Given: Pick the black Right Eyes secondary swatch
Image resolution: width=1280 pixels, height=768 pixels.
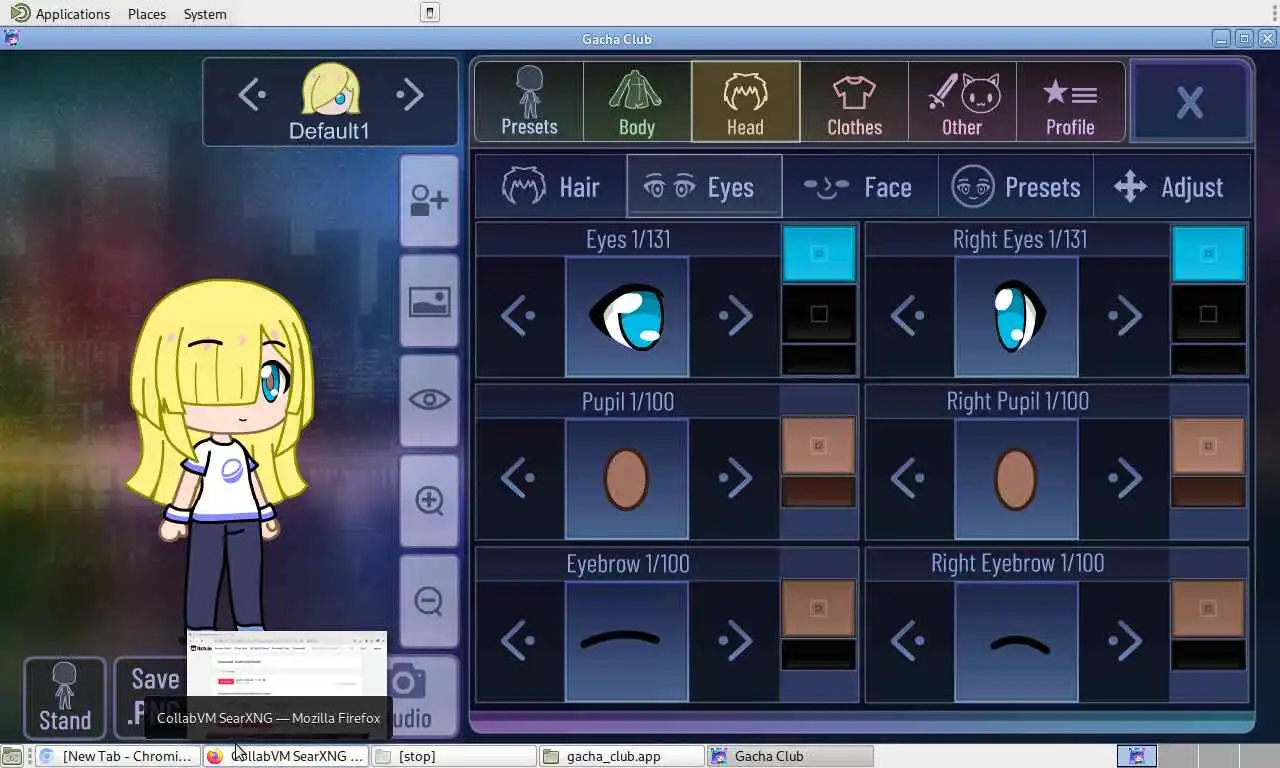Looking at the screenshot, I should point(1208,314).
